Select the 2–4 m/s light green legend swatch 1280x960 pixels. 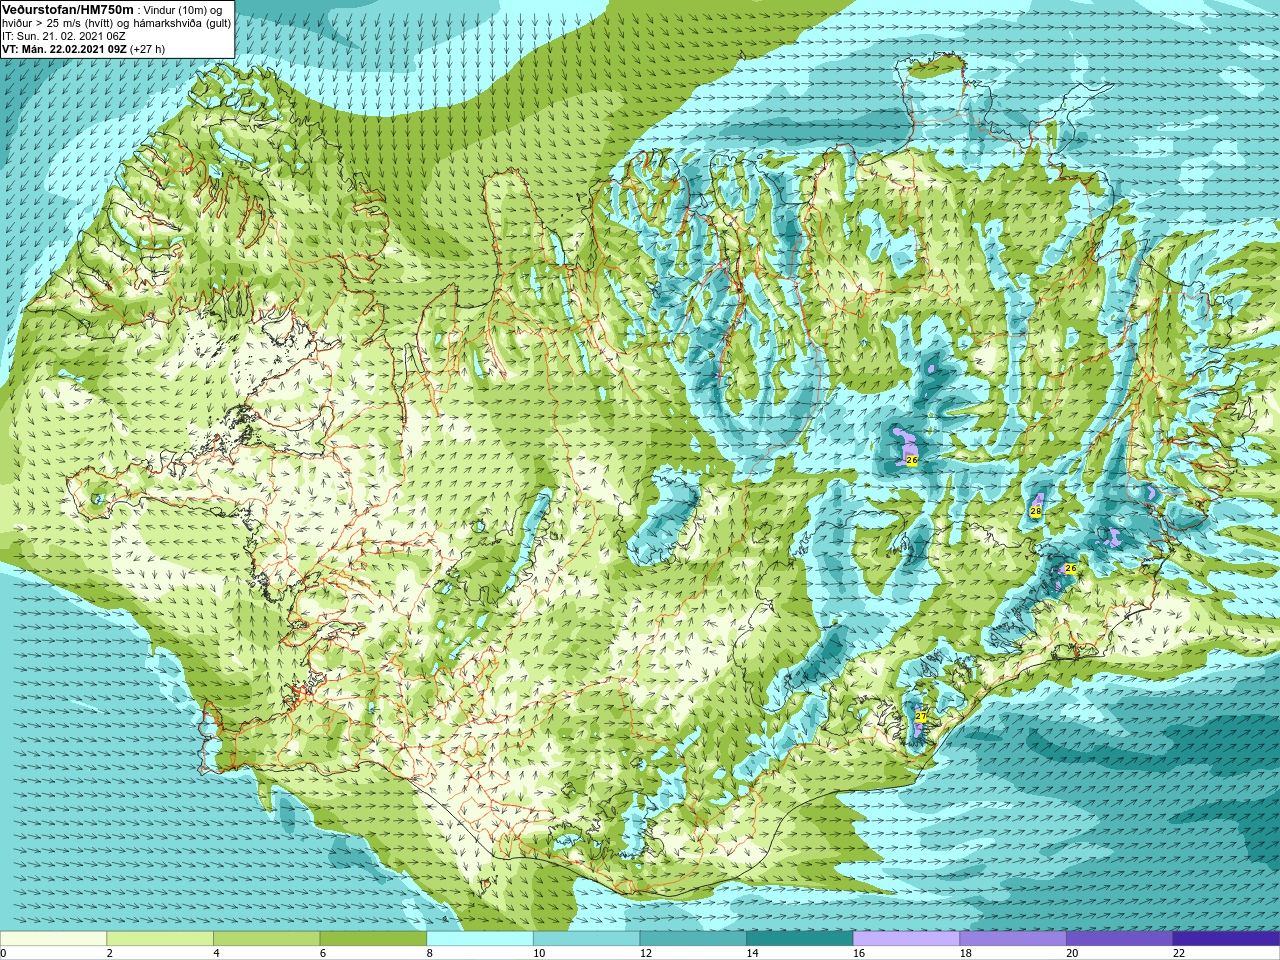(x=160, y=939)
